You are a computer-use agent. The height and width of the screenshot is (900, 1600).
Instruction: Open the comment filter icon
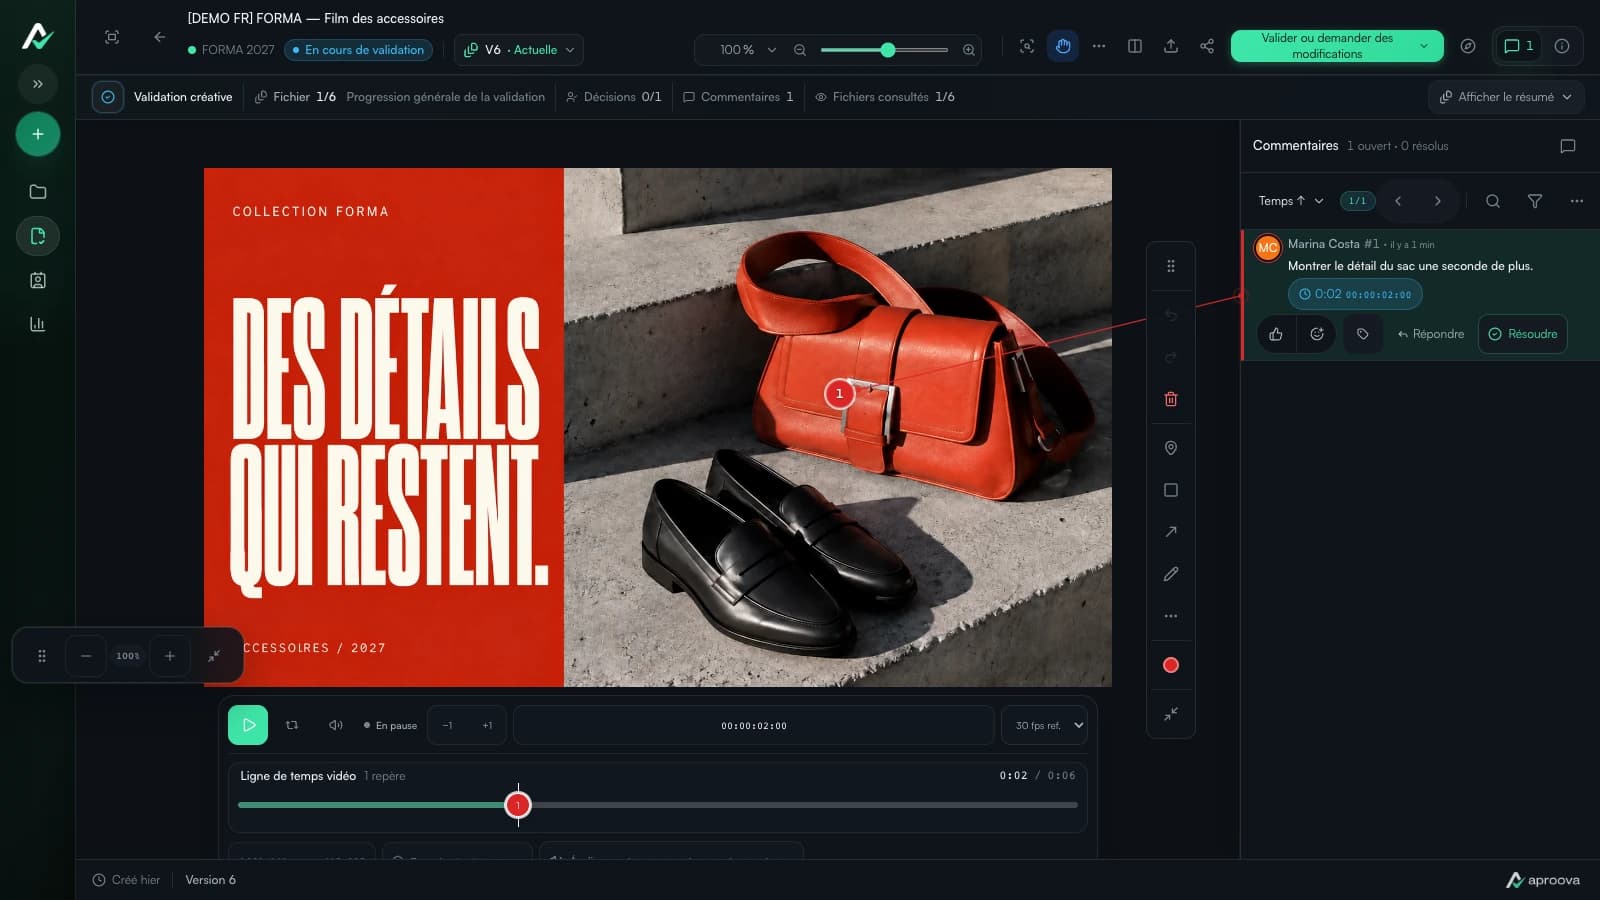pos(1535,201)
